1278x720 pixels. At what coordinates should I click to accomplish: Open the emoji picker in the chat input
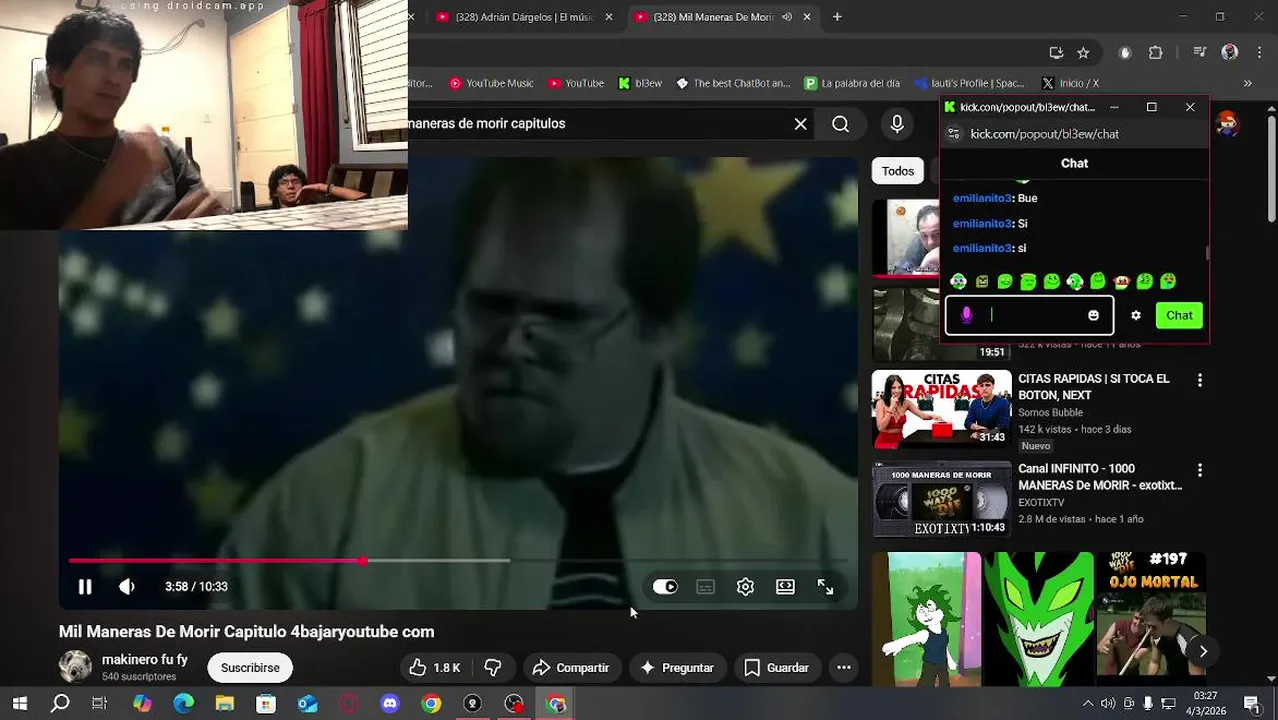point(1093,316)
